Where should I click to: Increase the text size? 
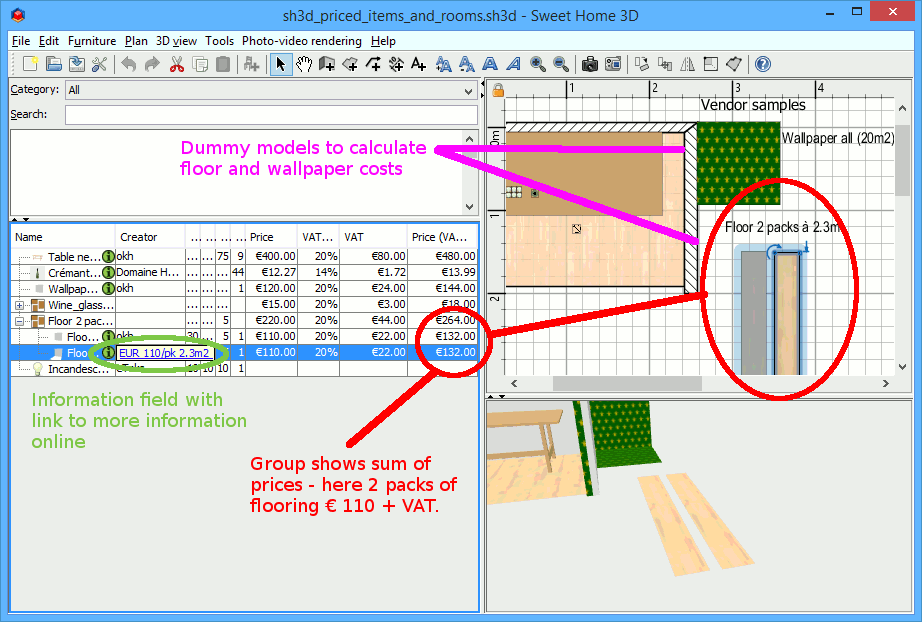(444, 63)
